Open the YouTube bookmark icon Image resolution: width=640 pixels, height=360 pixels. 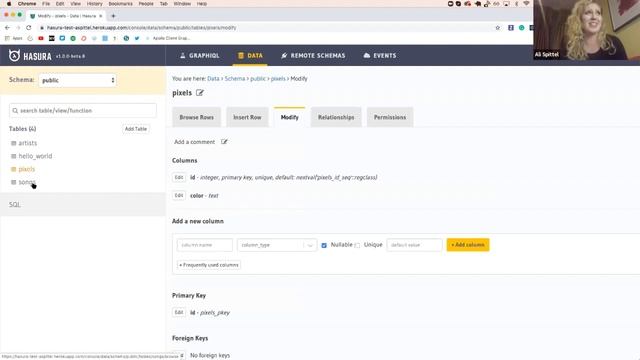pyautogui.click(x=41, y=38)
